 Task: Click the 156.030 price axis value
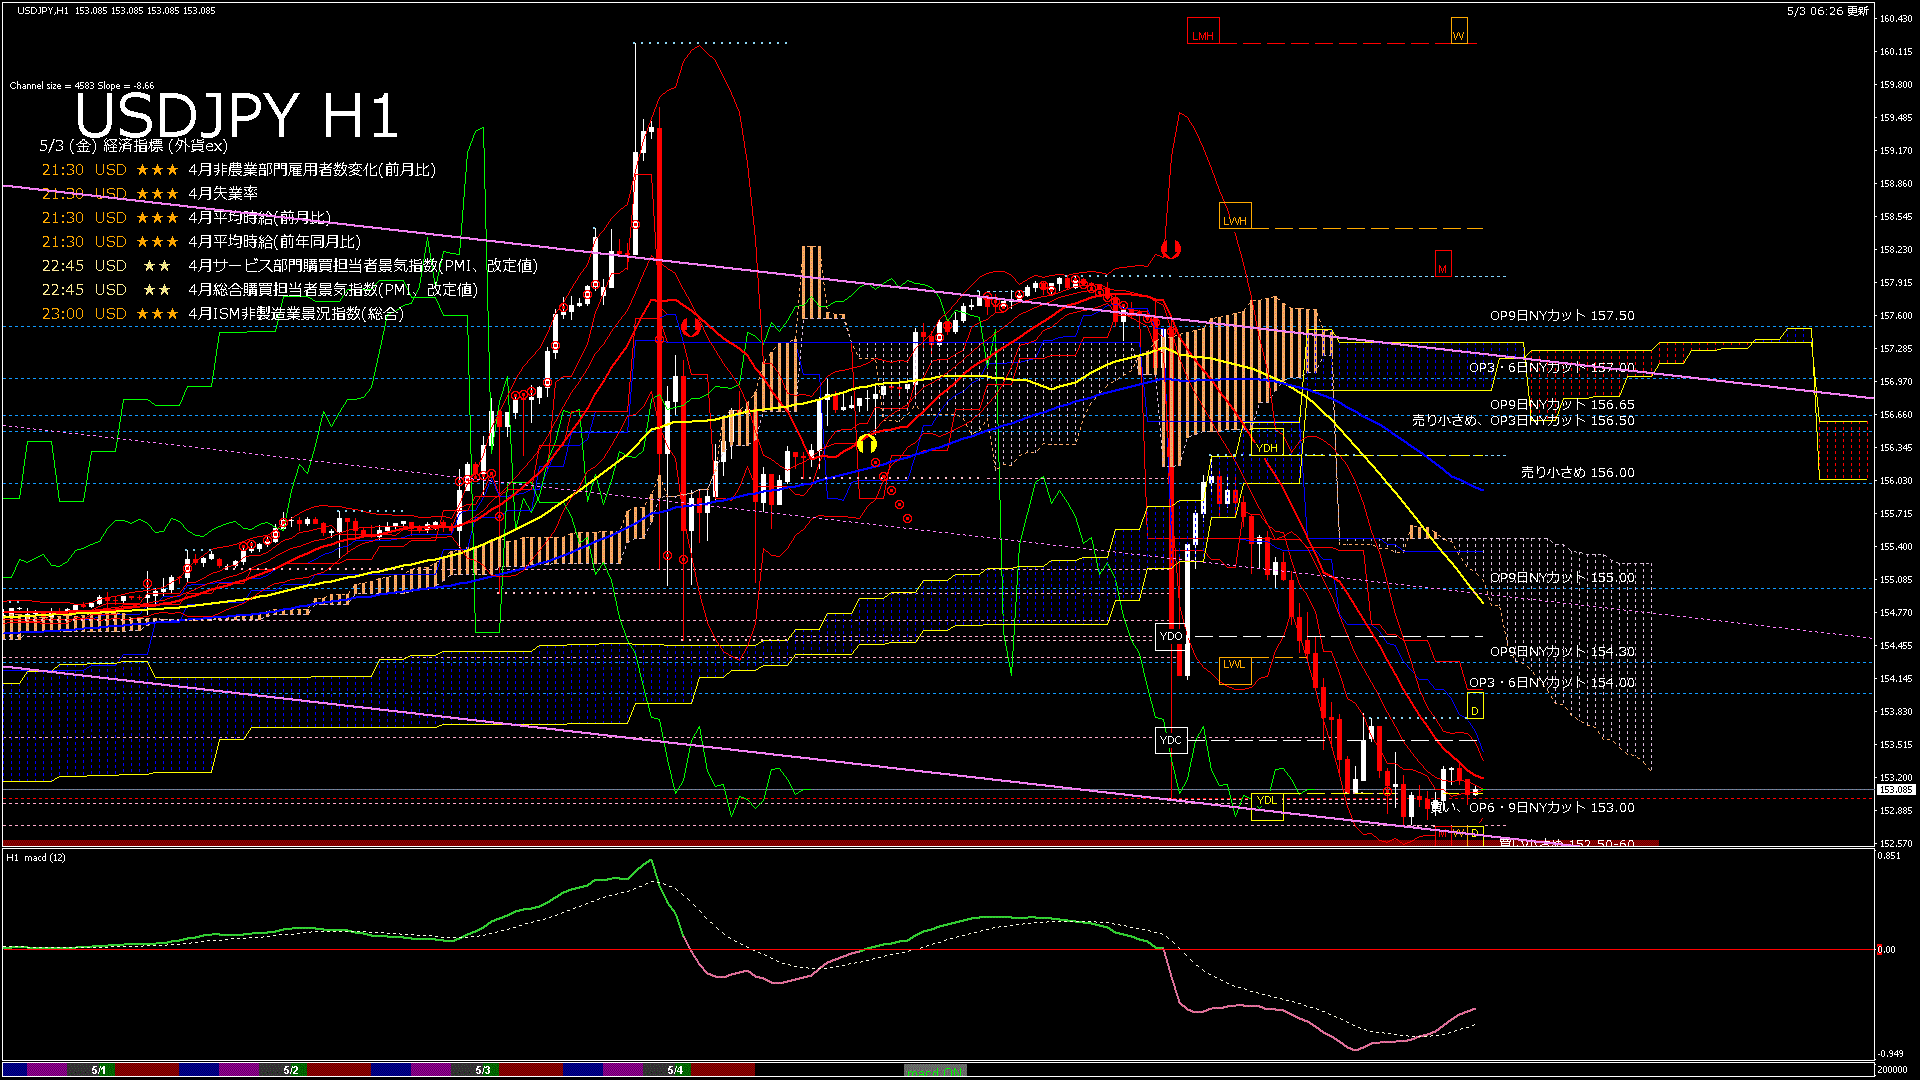click(x=1896, y=481)
